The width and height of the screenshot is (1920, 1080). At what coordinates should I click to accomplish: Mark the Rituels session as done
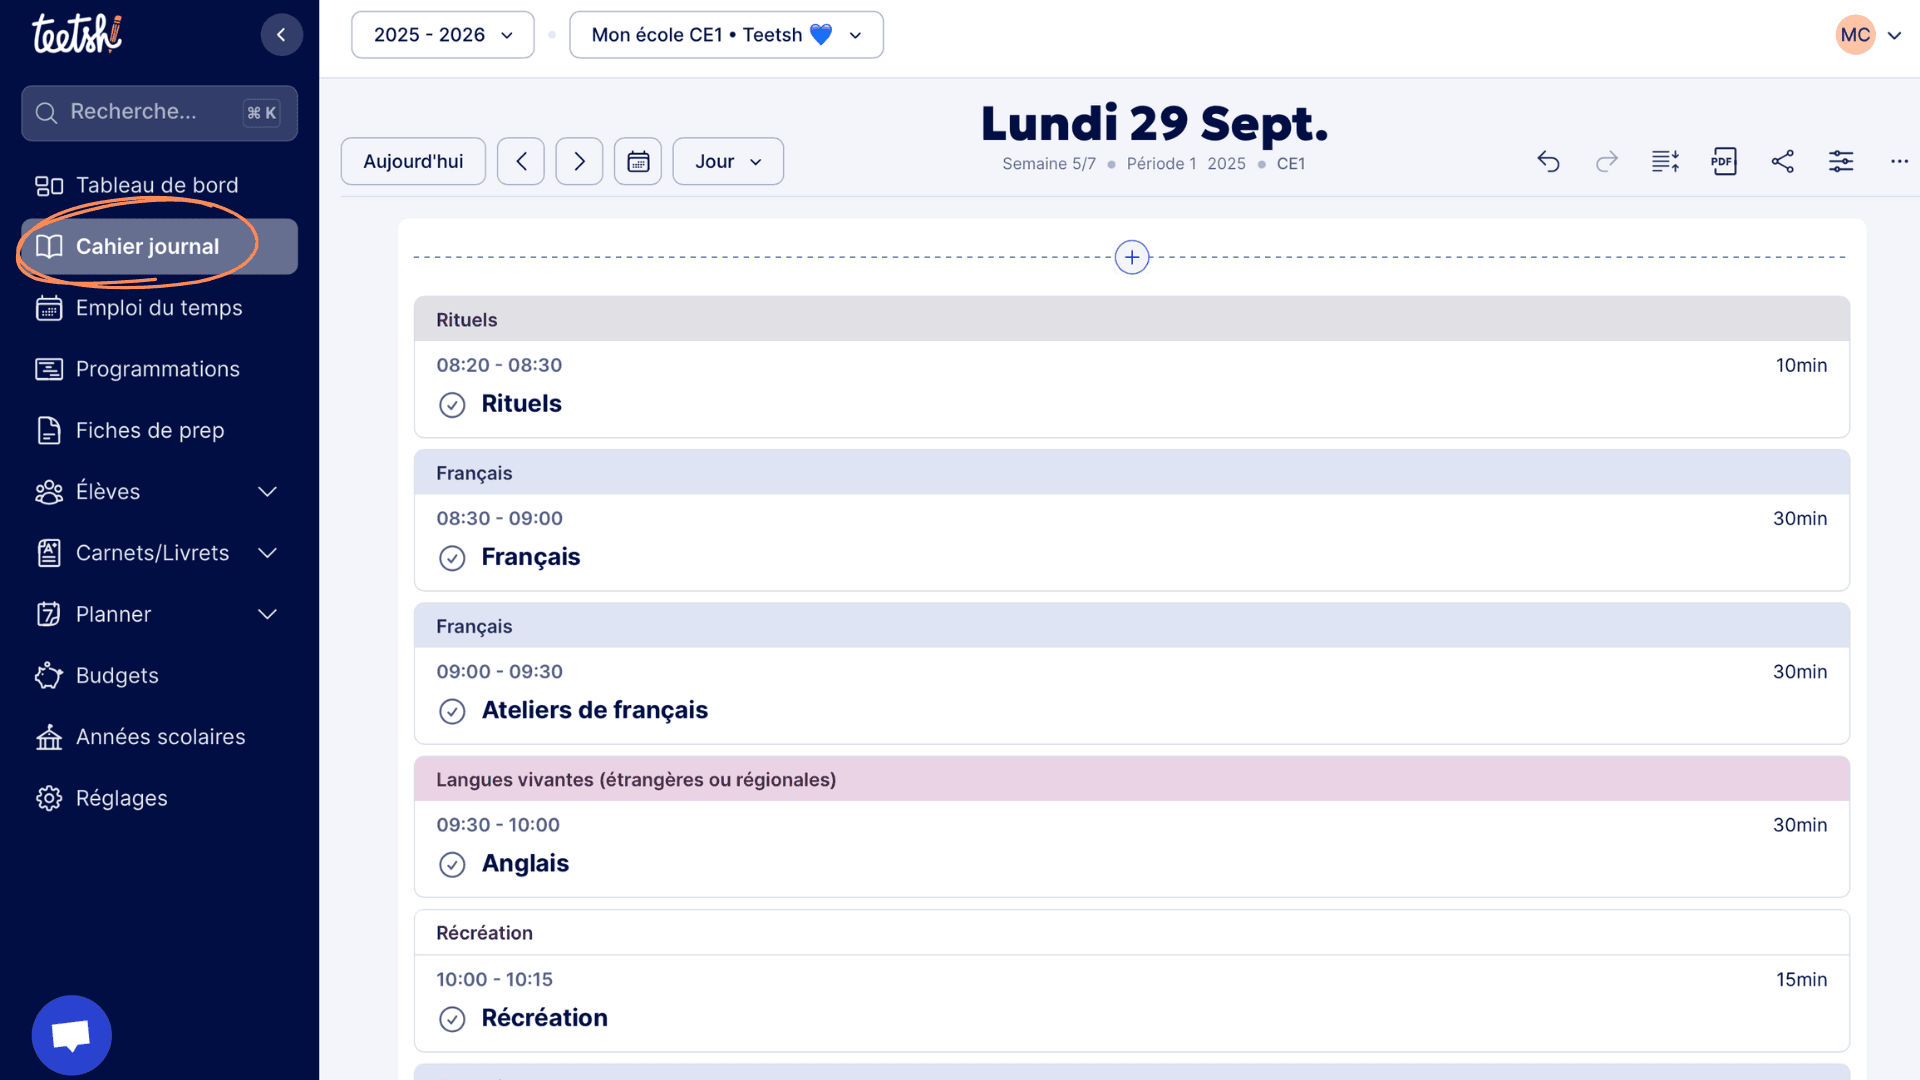[452, 405]
